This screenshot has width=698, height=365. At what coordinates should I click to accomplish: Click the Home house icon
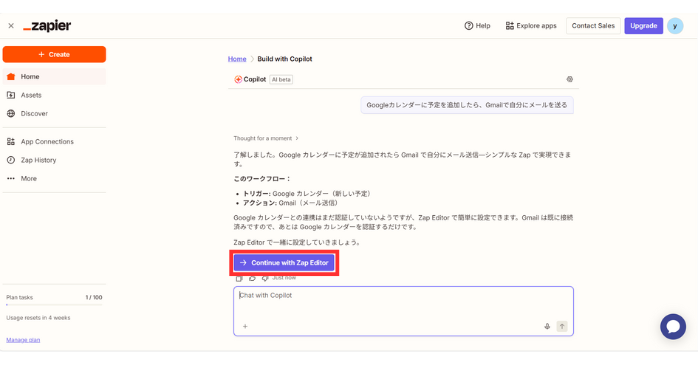coord(11,77)
